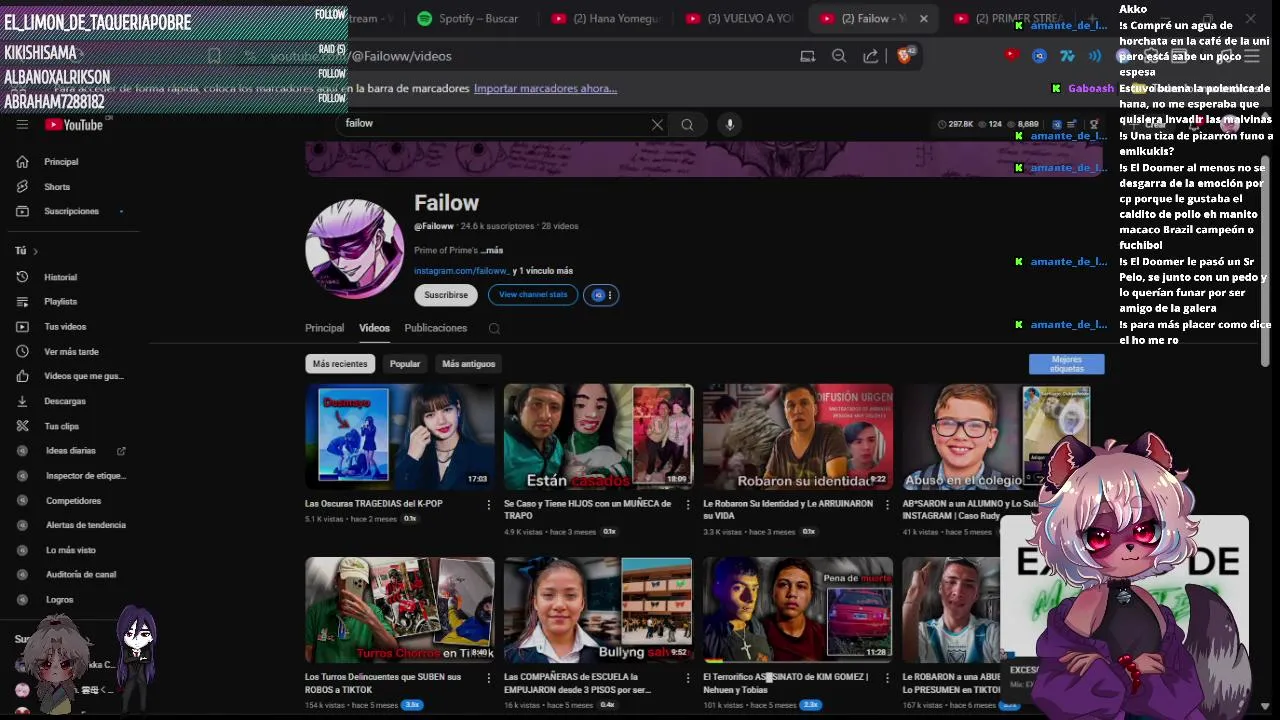Switch to channel Videos tab
Screen dimensions: 1280x720
[x=374, y=328]
